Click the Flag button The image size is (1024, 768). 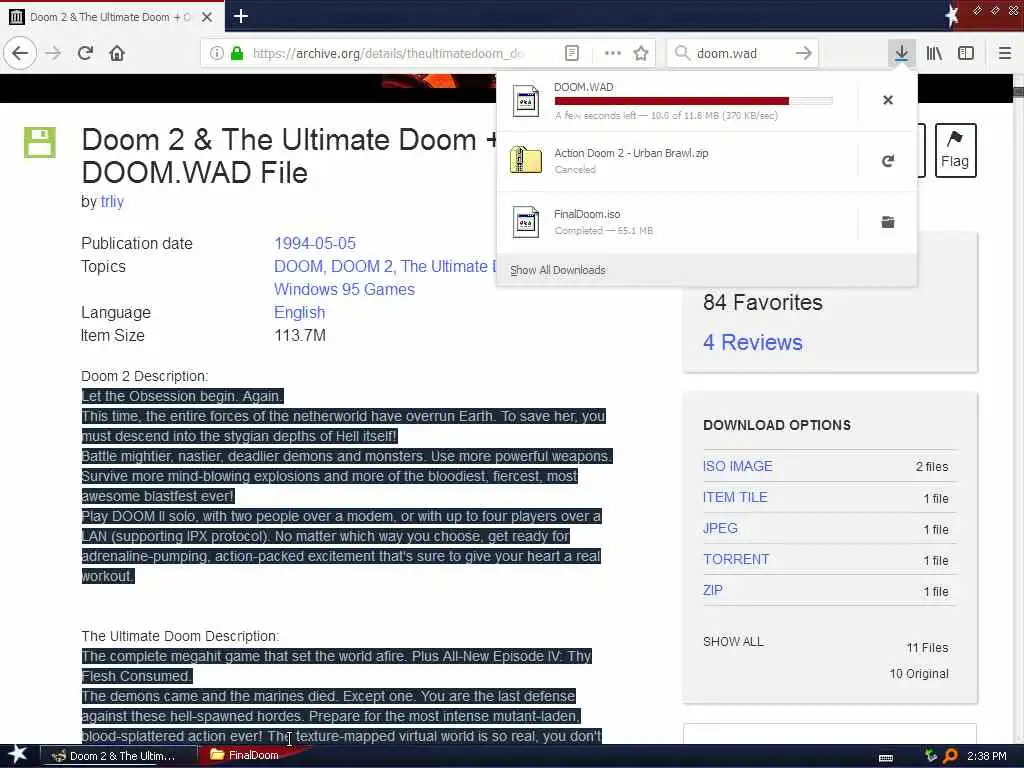pos(955,150)
